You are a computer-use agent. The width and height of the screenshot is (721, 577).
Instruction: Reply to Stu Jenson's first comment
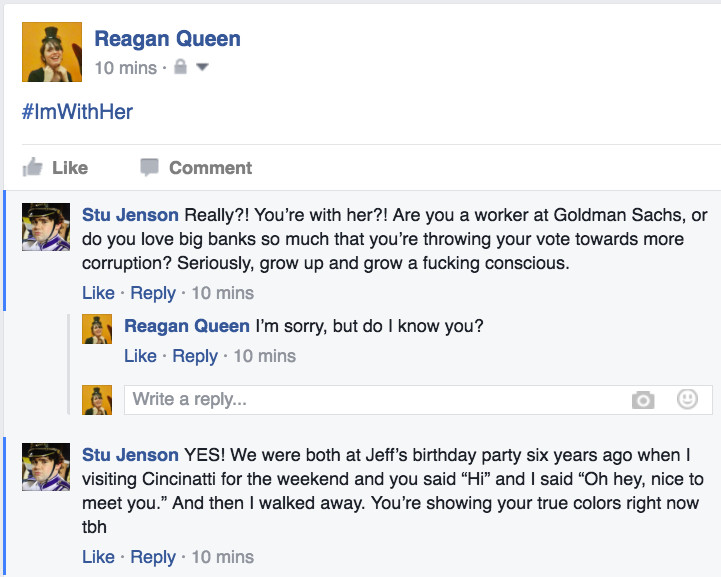153,293
